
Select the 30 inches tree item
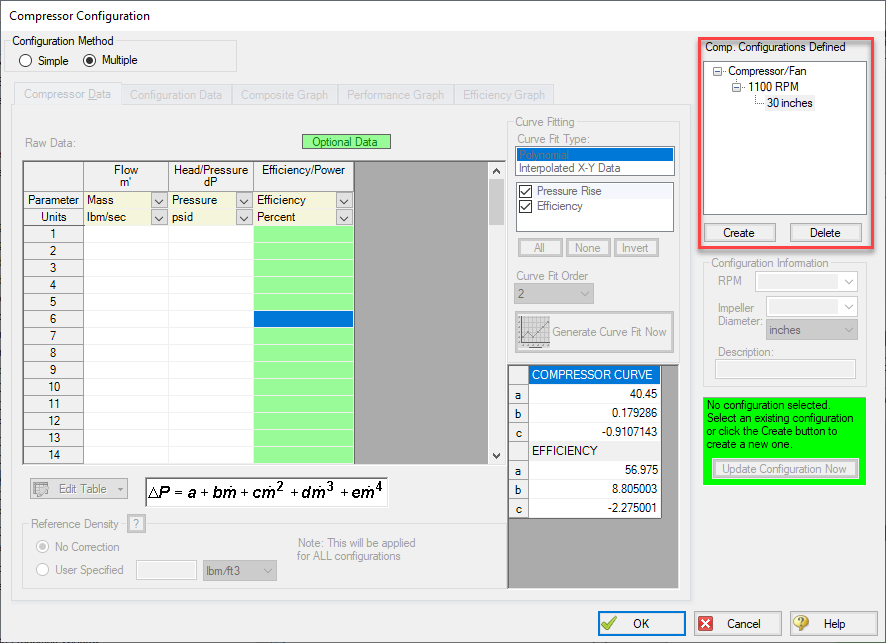789,103
